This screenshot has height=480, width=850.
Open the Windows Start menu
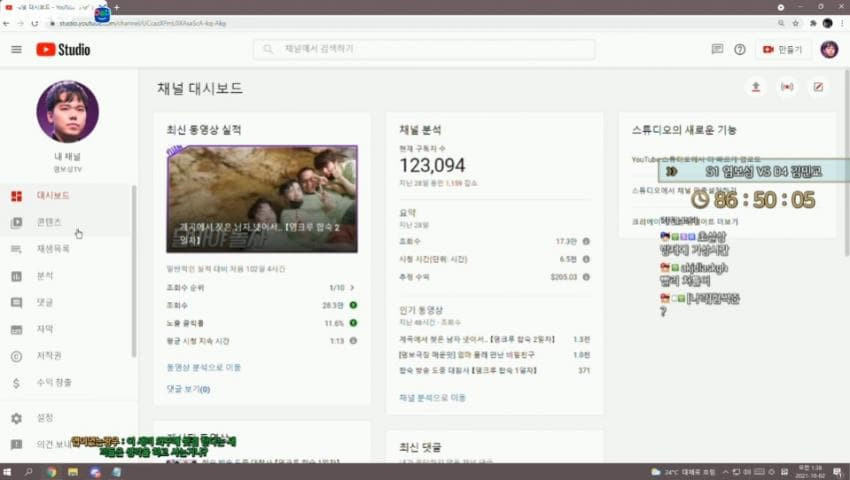[x=7, y=472]
